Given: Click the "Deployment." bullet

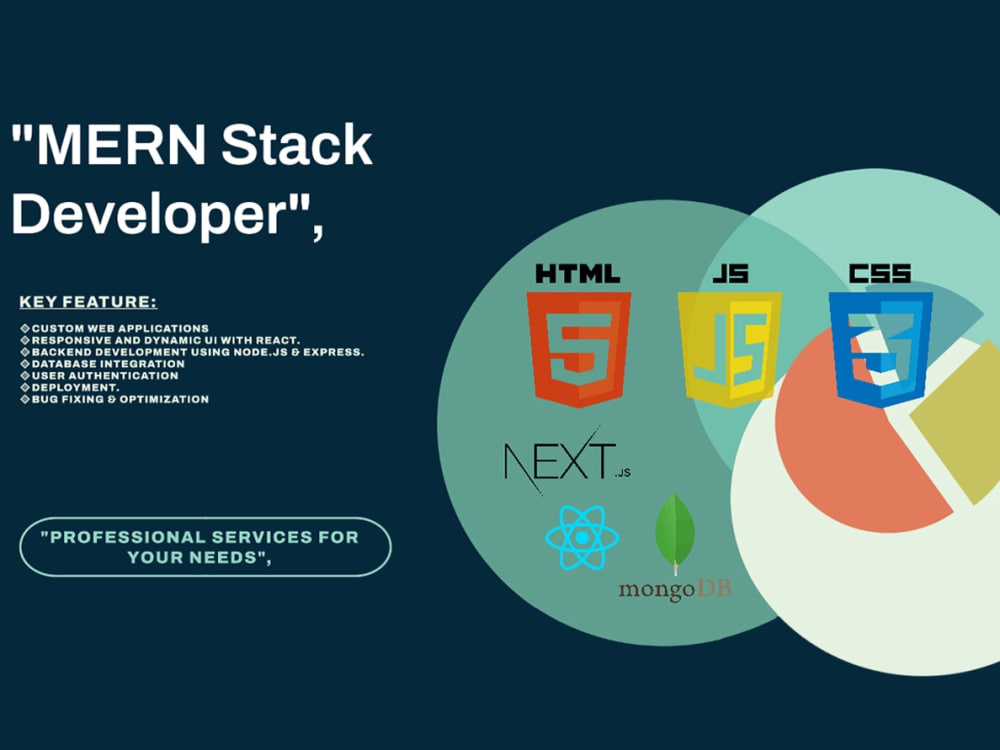Looking at the screenshot, I should point(70,387).
